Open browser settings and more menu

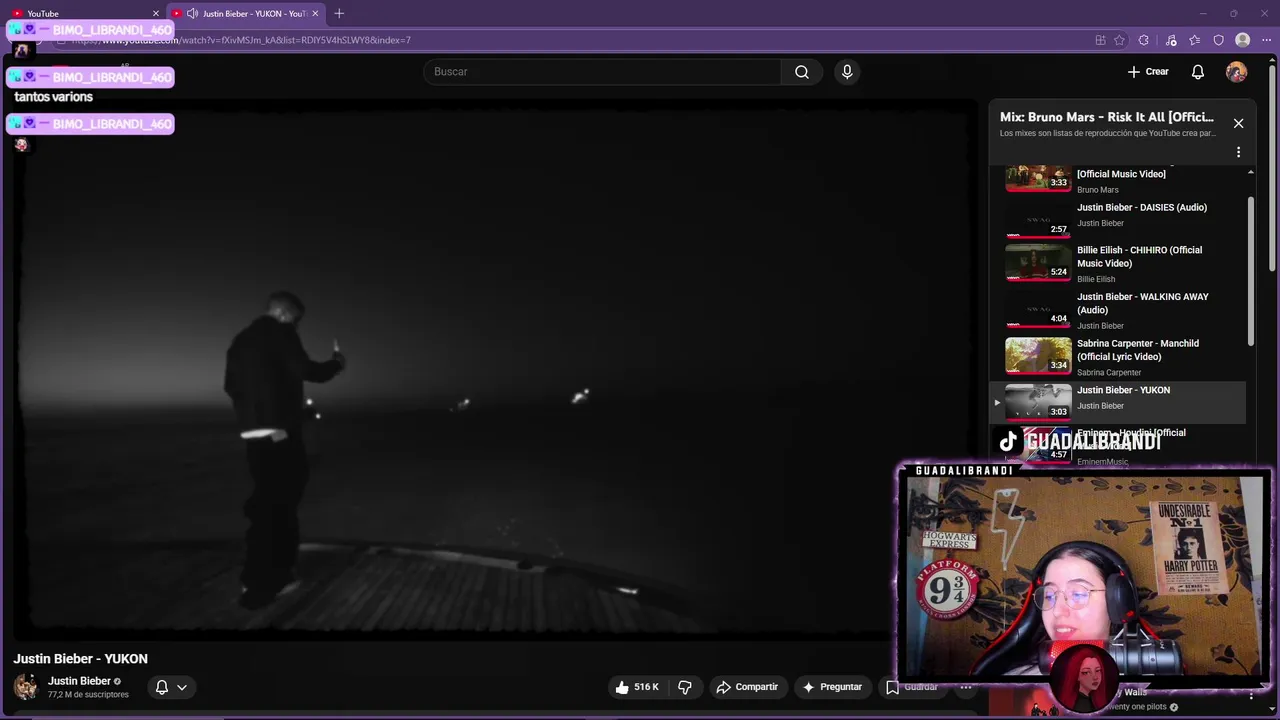pyautogui.click(x=1266, y=40)
